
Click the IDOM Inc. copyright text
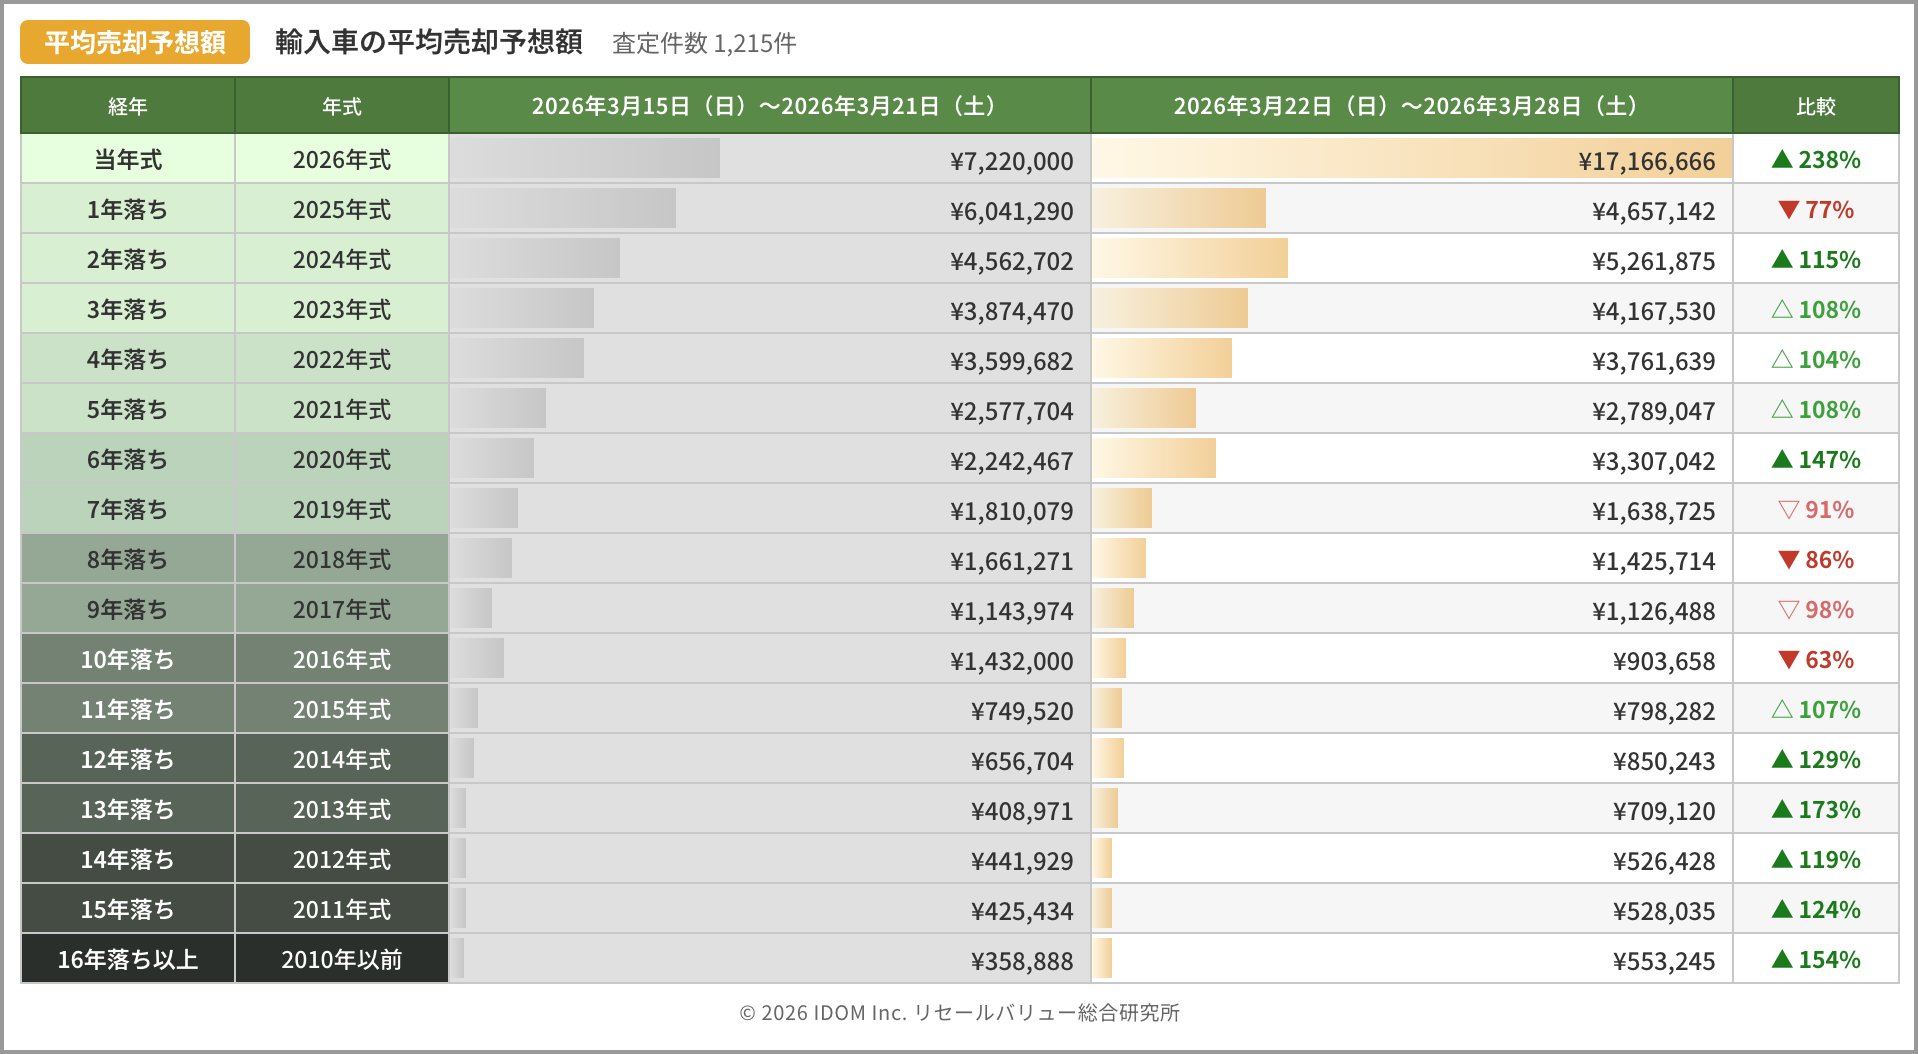(x=959, y=1013)
